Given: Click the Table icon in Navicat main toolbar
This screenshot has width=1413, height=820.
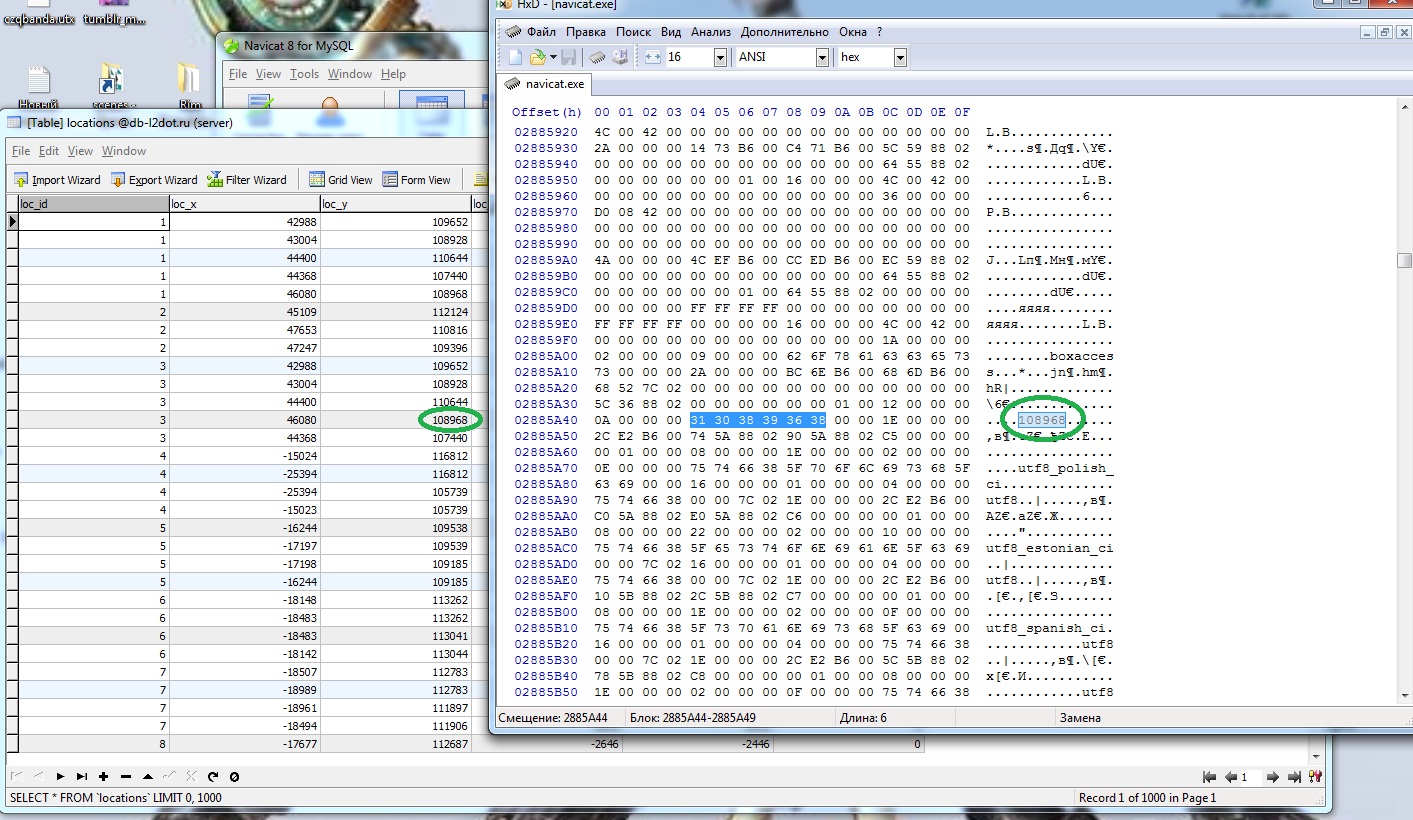Looking at the screenshot, I should 431,110.
